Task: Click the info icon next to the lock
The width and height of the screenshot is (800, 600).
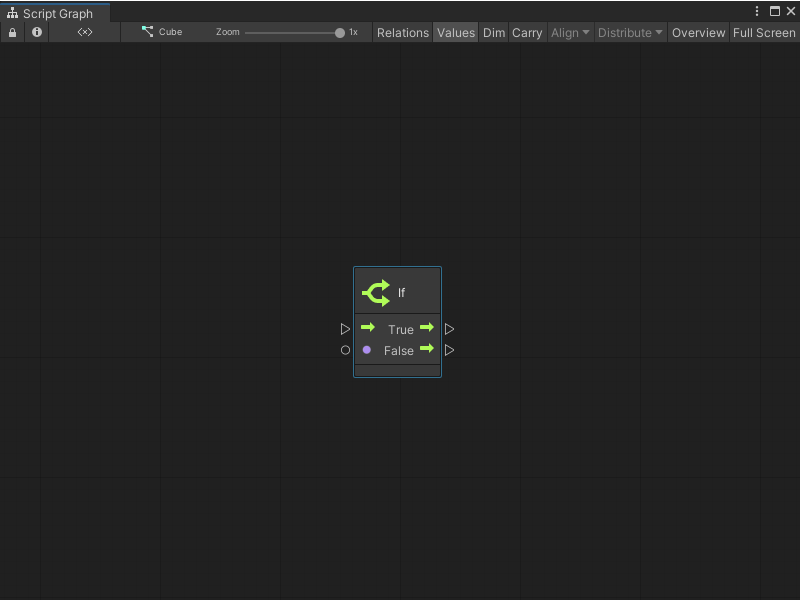Action: click(36, 32)
